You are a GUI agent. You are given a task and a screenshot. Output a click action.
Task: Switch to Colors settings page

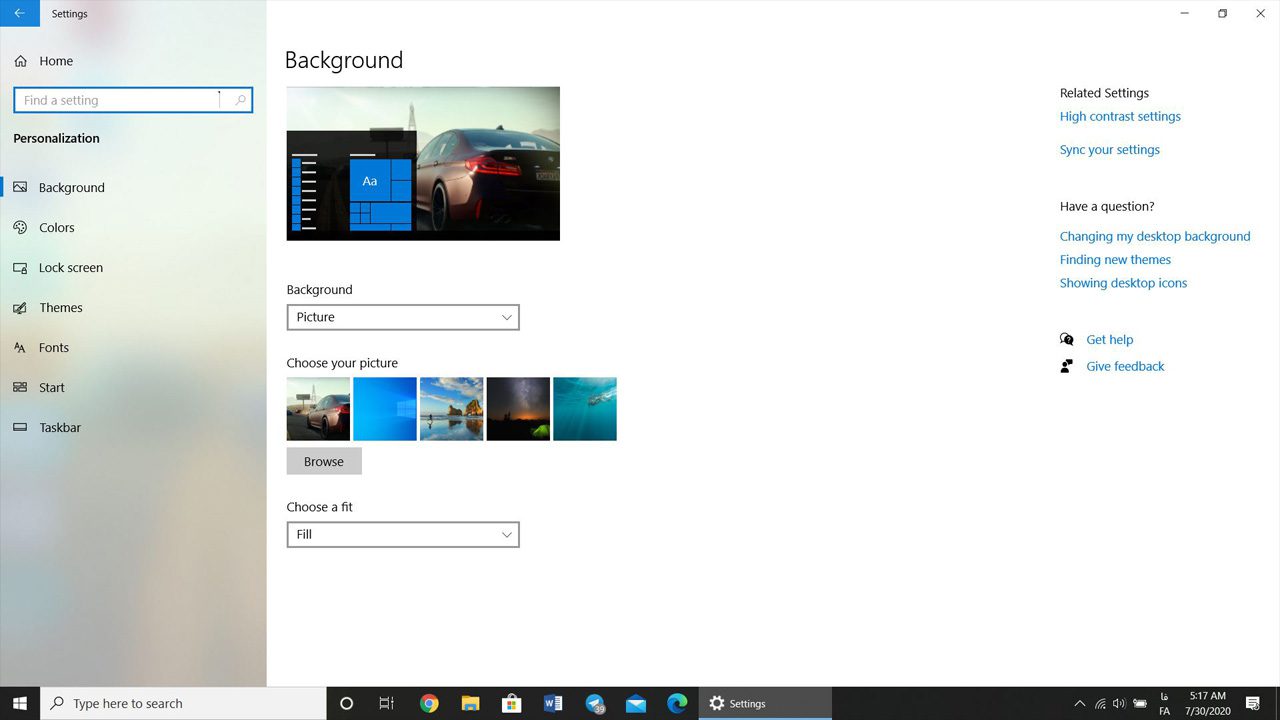(57, 228)
